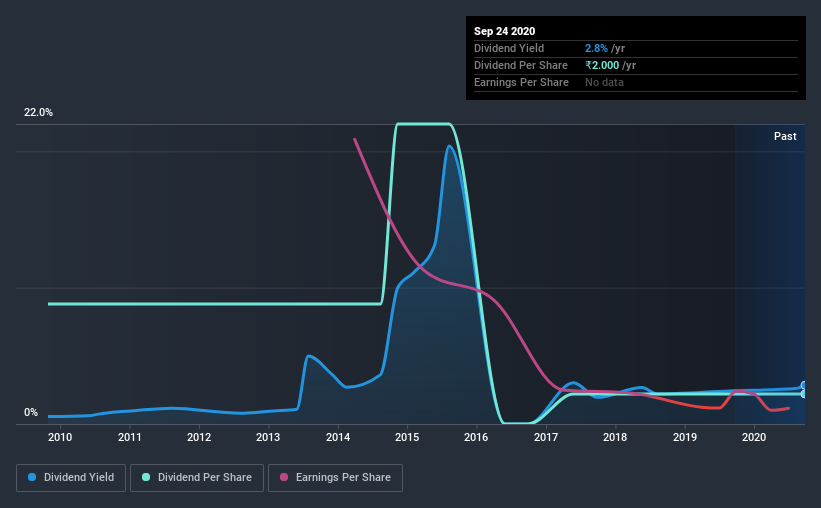Click the teal Dividend Per Share endpoint marker
The width and height of the screenshot is (821, 508).
tap(804, 394)
